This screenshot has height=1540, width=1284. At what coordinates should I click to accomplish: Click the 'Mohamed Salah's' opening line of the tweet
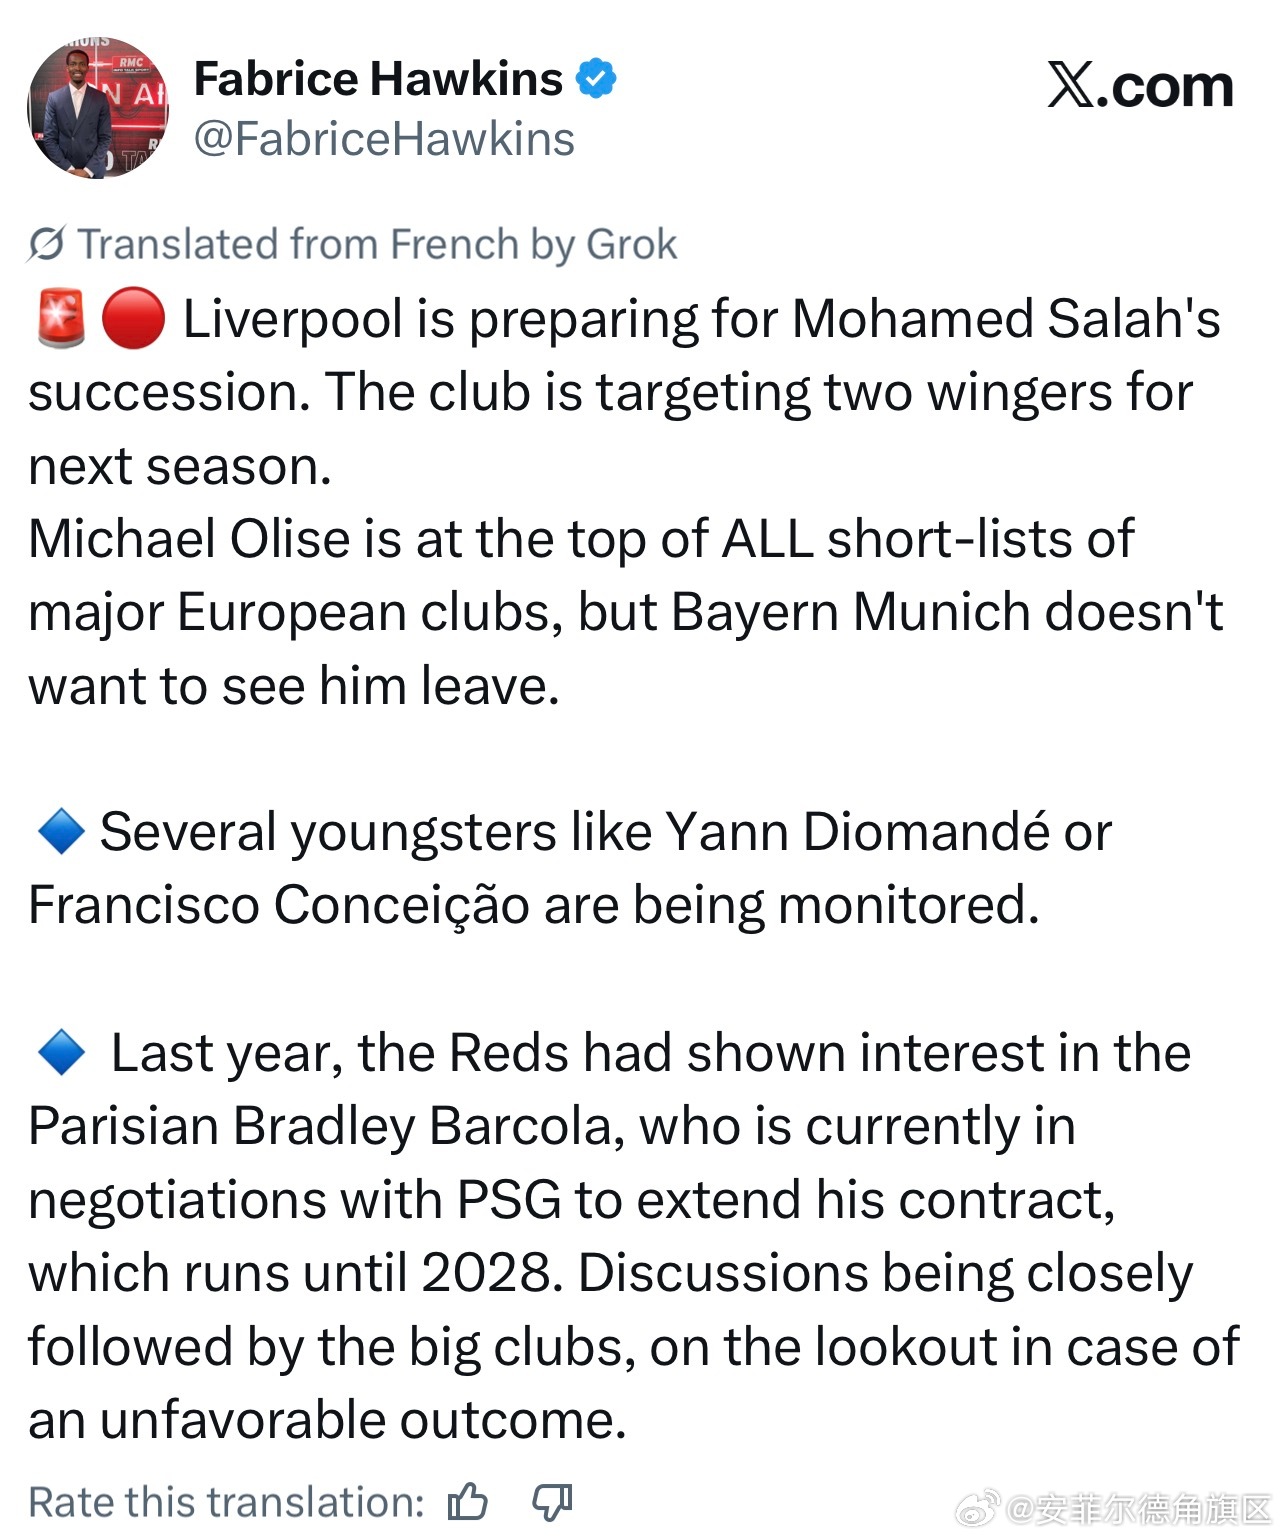(x=700, y=320)
